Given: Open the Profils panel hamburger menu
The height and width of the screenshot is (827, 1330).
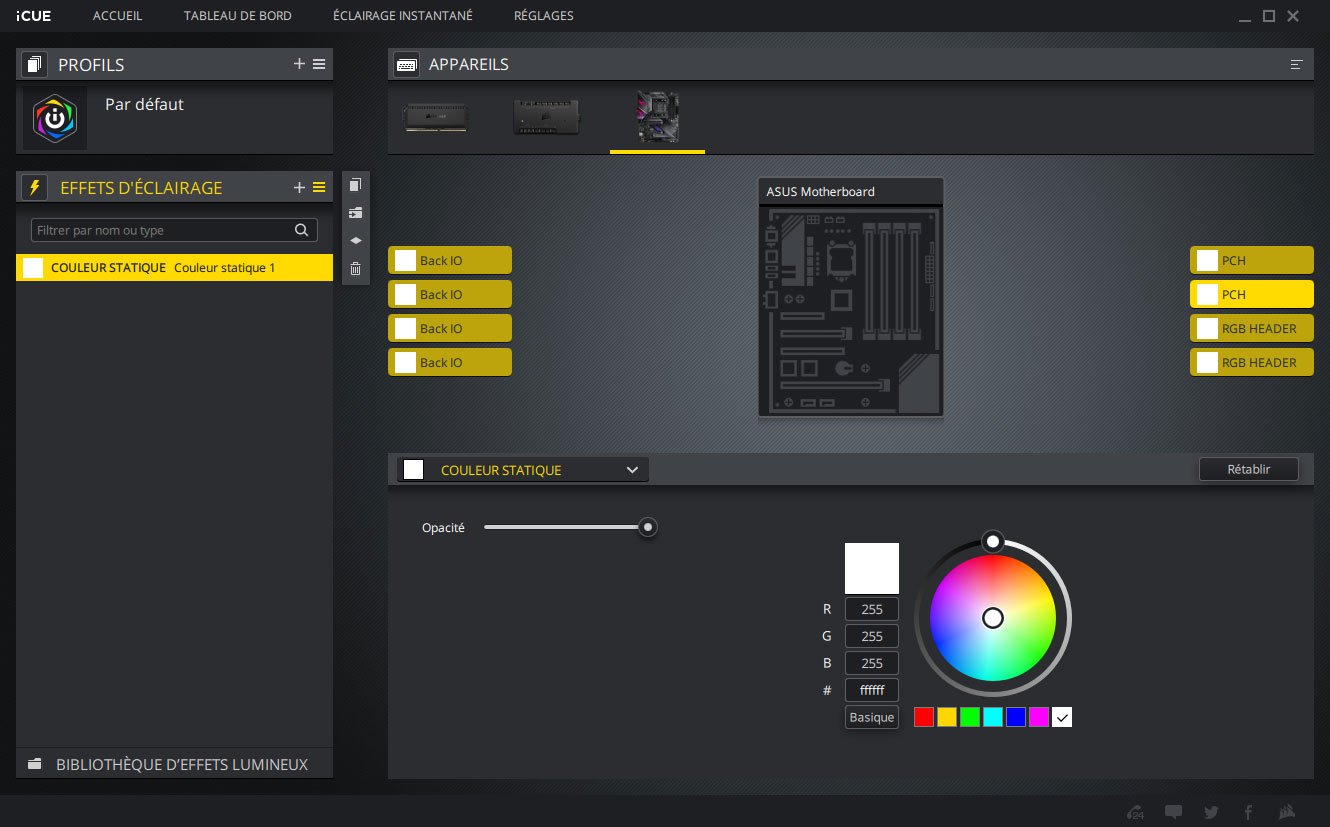Looking at the screenshot, I should [319, 64].
